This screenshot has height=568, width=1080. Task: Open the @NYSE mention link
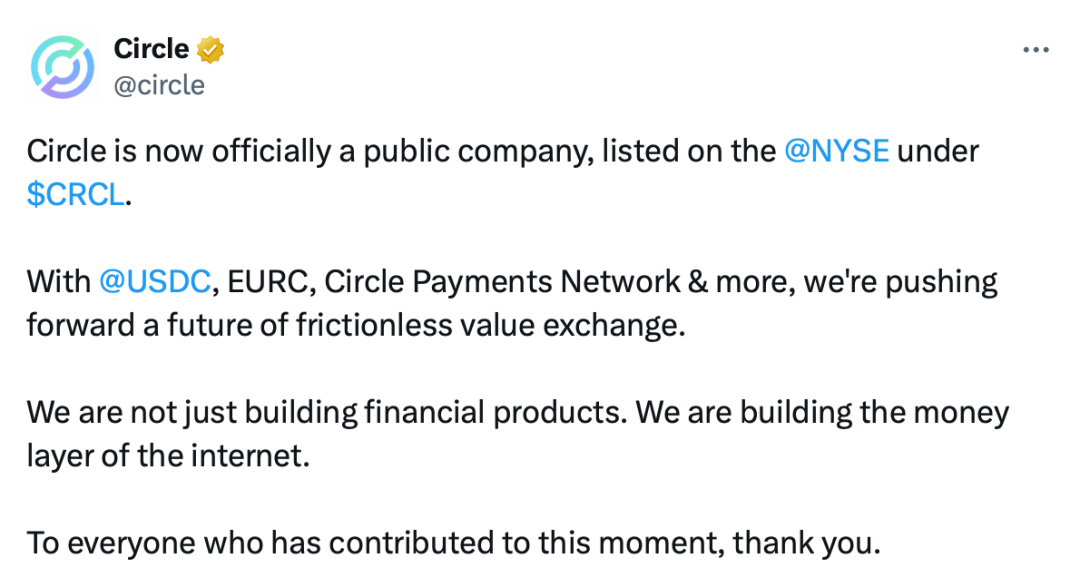pos(837,151)
